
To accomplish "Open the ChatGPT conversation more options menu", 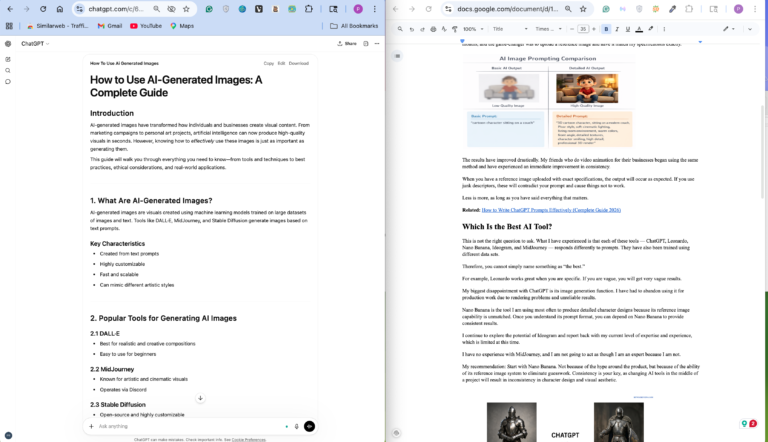I will [377, 44].
